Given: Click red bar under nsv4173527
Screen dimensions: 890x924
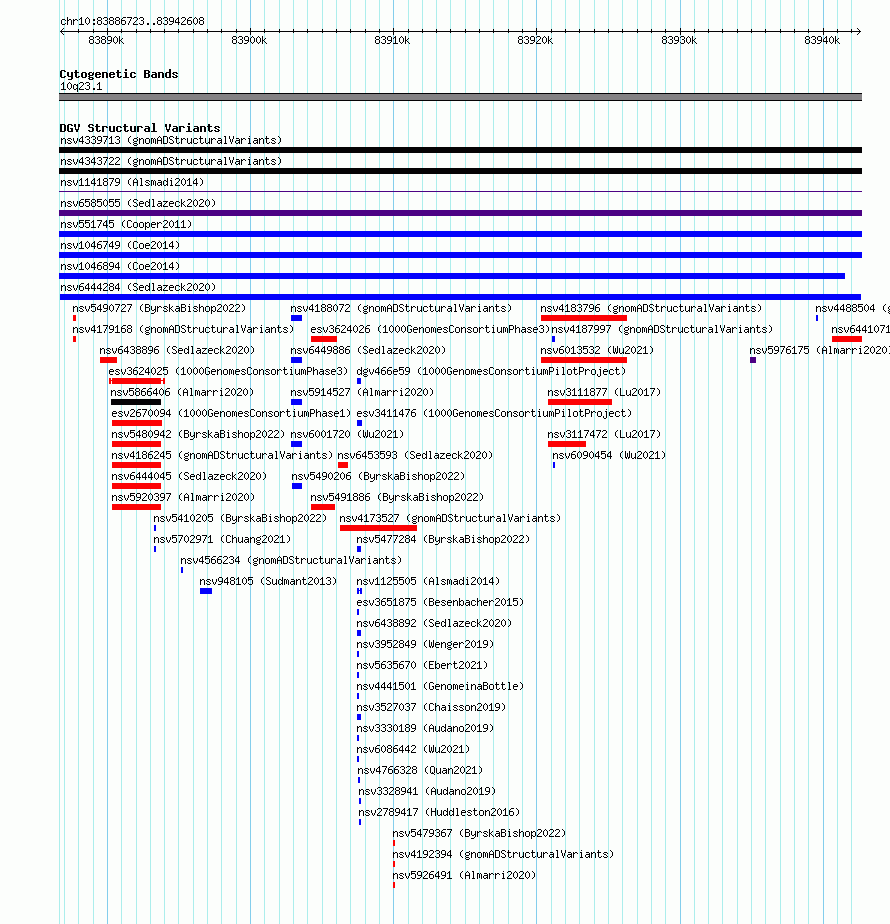Looking at the screenshot, I should click(x=378, y=528).
